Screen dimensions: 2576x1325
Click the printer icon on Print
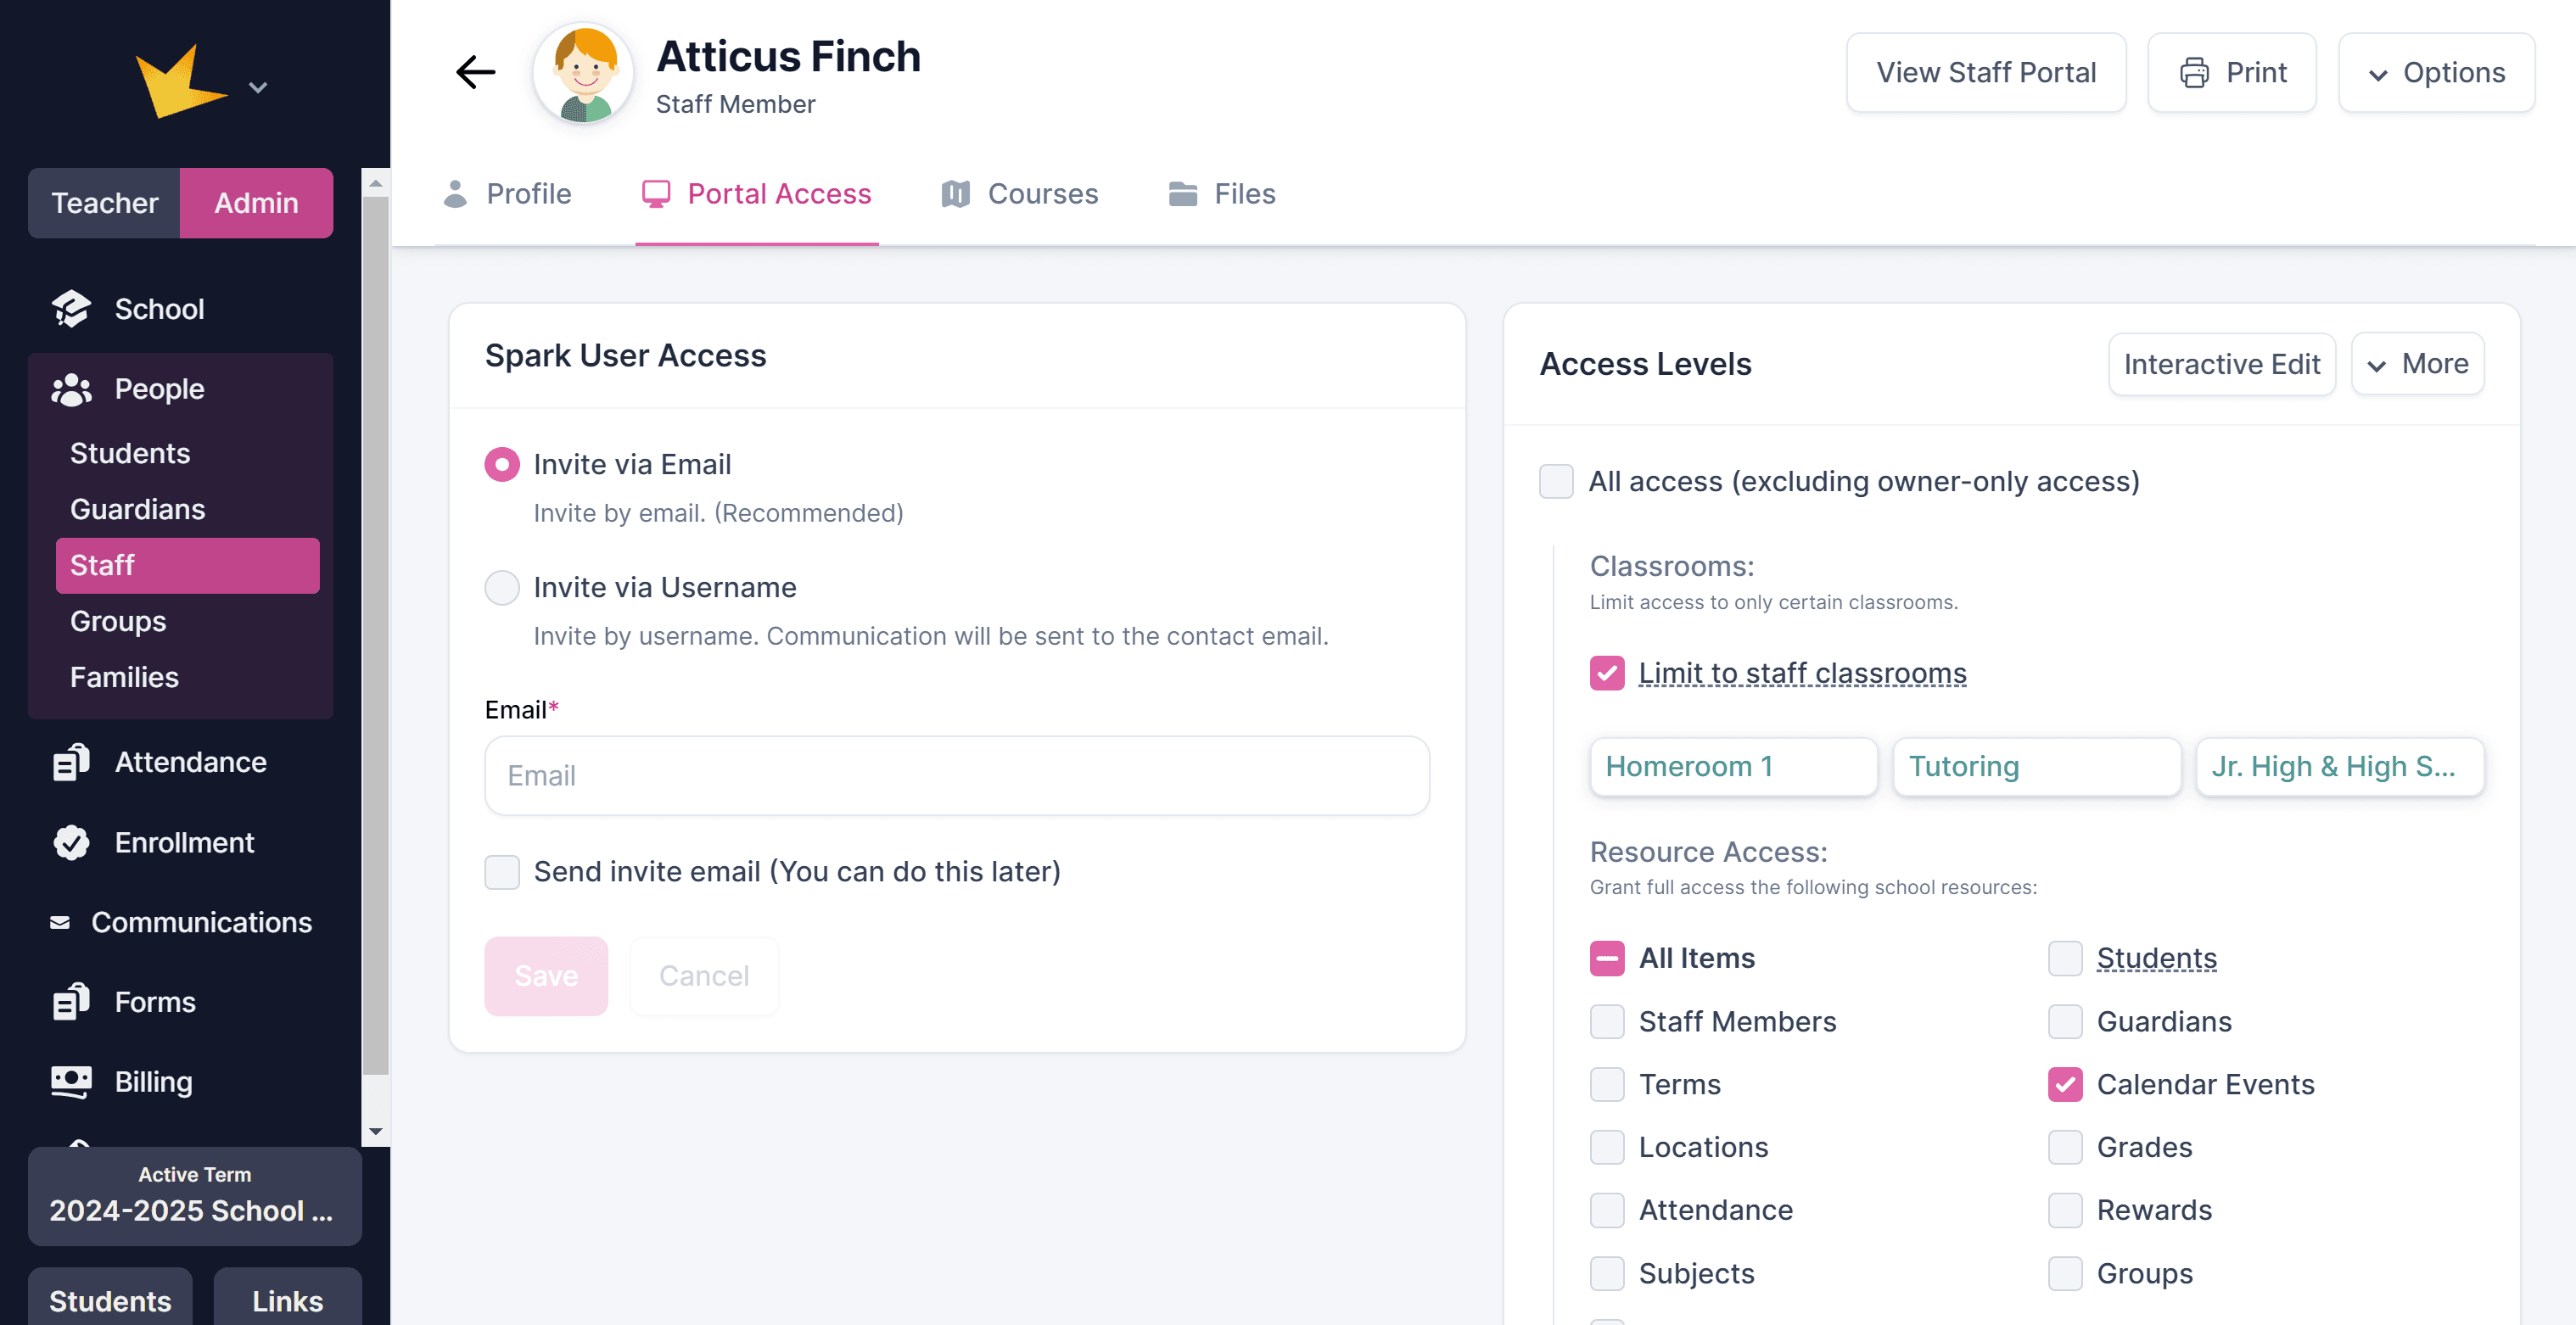pyautogui.click(x=2194, y=73)
